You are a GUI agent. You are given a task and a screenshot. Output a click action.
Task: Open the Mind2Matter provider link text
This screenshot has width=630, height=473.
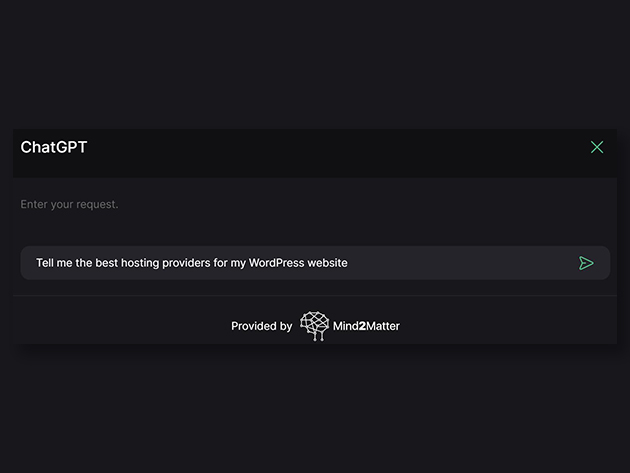366,326
